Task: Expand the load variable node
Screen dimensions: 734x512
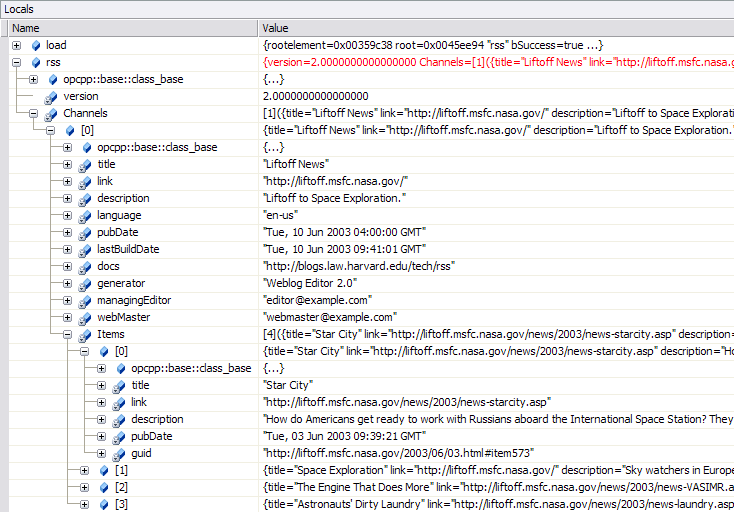Action: (17, 45)
